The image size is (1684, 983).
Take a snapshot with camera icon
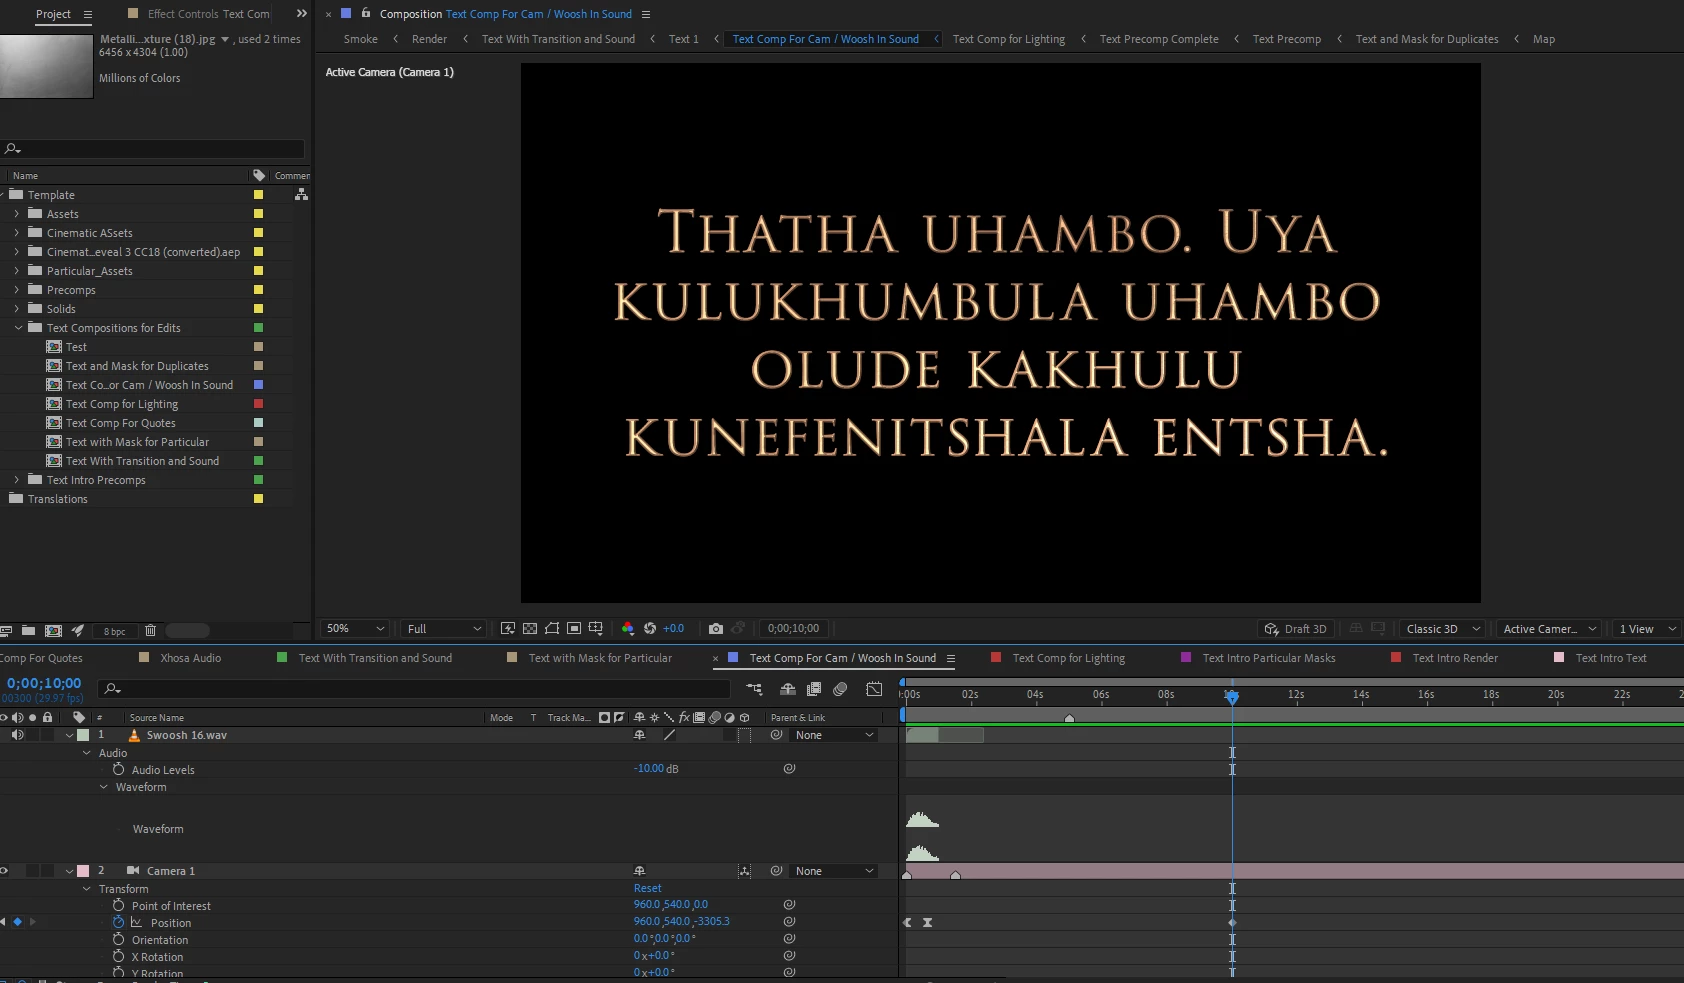tap(716, 629)
